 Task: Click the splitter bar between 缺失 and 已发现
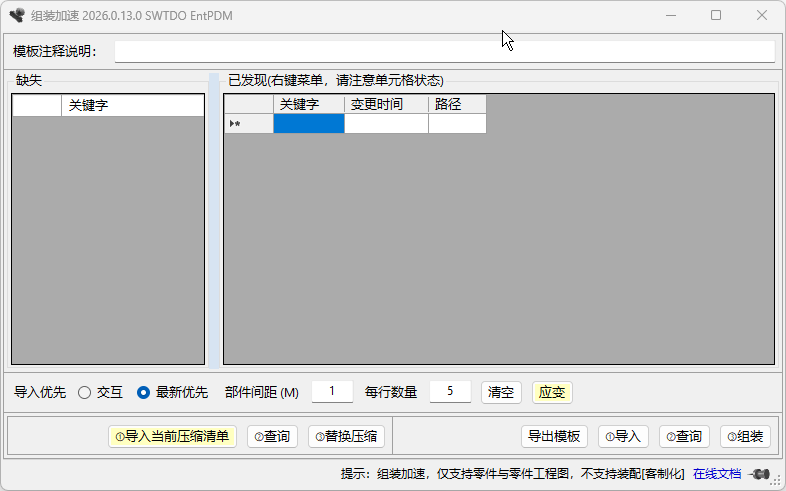click(x=214, y=220)
